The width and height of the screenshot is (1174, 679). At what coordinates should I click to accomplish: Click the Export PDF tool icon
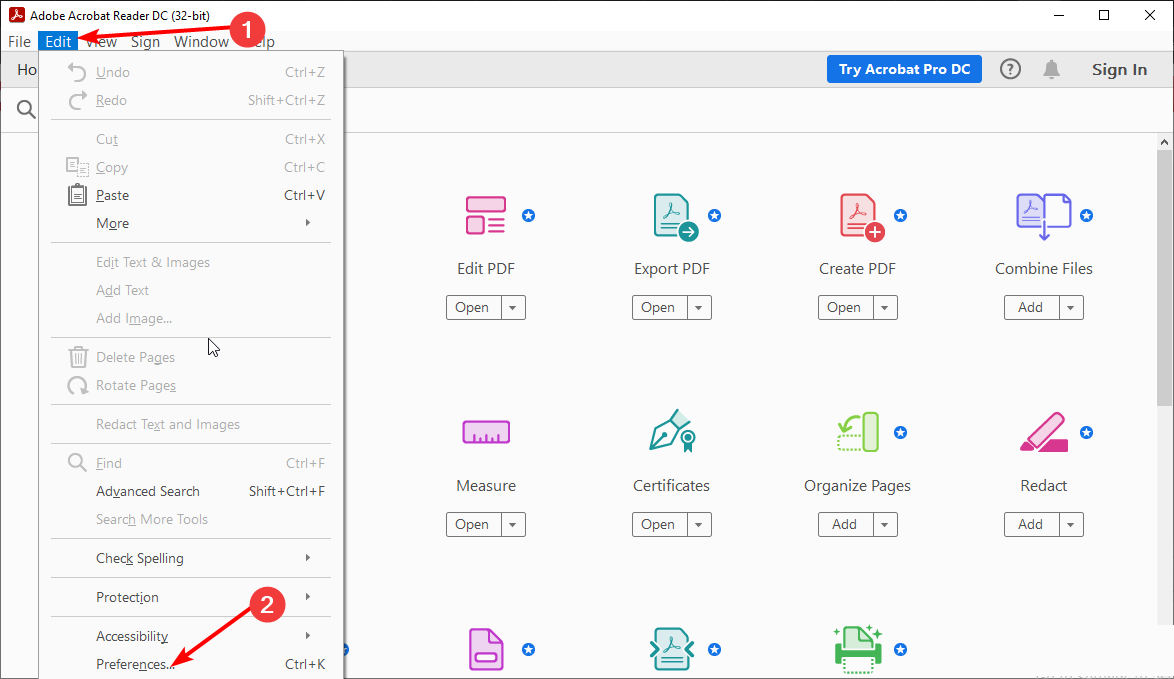point(675,216)
